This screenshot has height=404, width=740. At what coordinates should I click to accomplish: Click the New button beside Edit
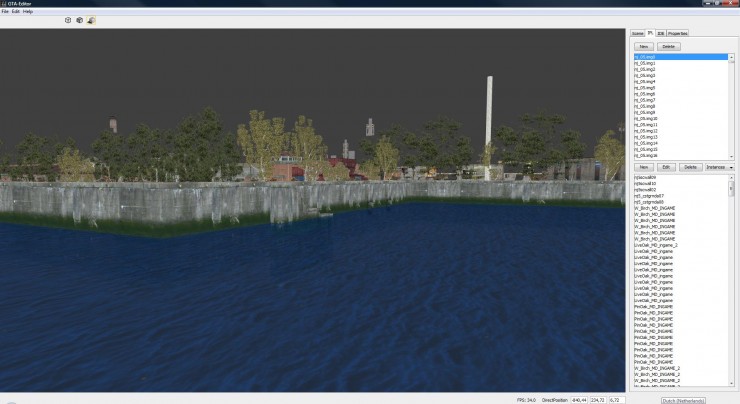click(x=644, y=167)
